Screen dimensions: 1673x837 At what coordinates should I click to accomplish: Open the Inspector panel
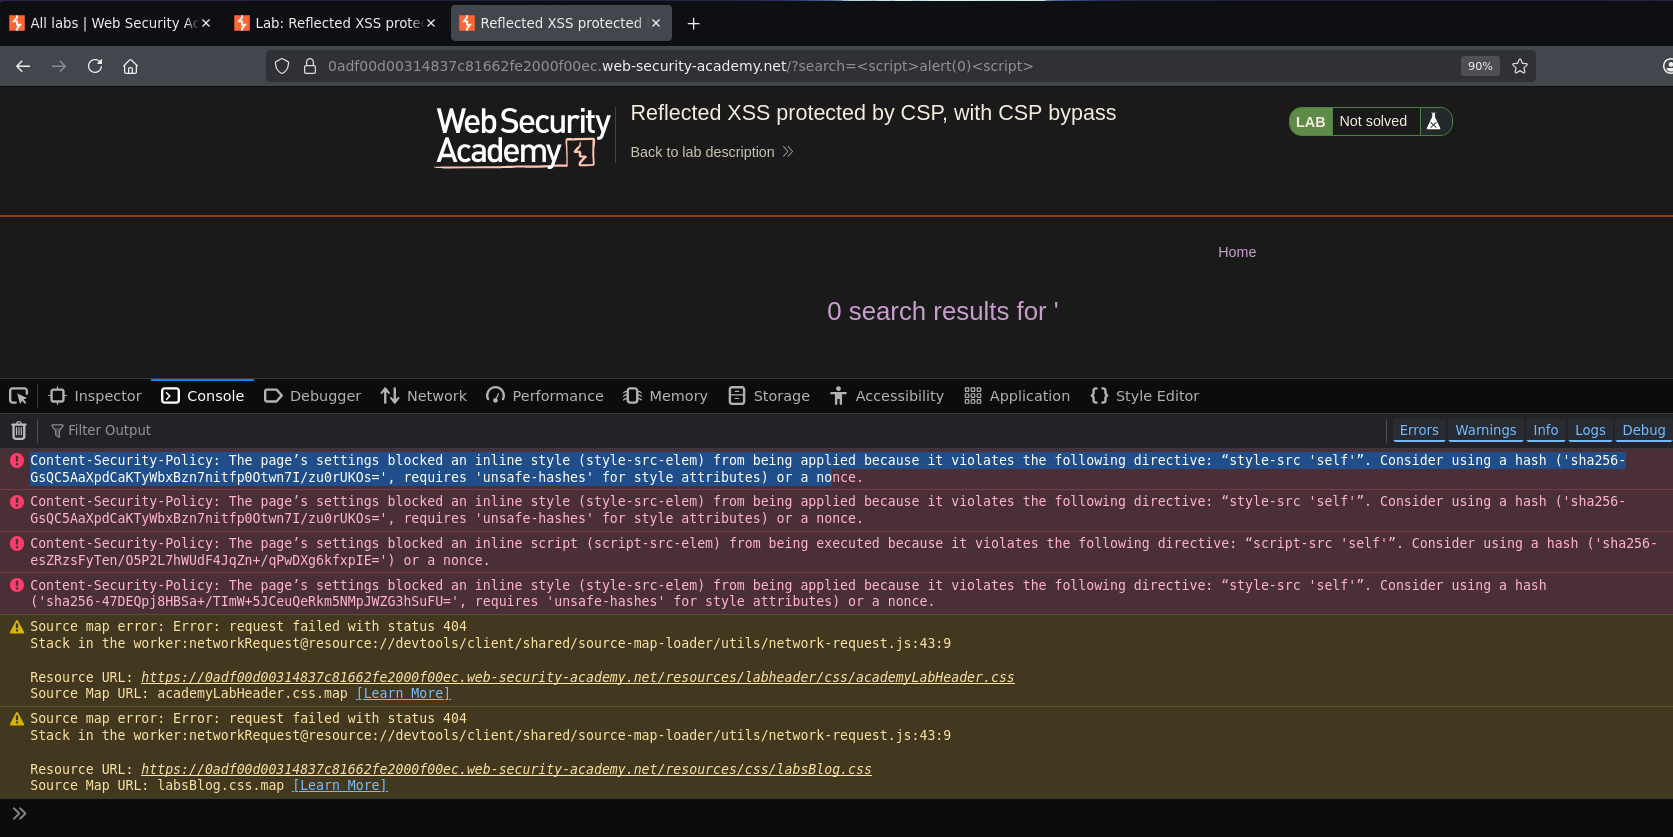coord(95,396)
